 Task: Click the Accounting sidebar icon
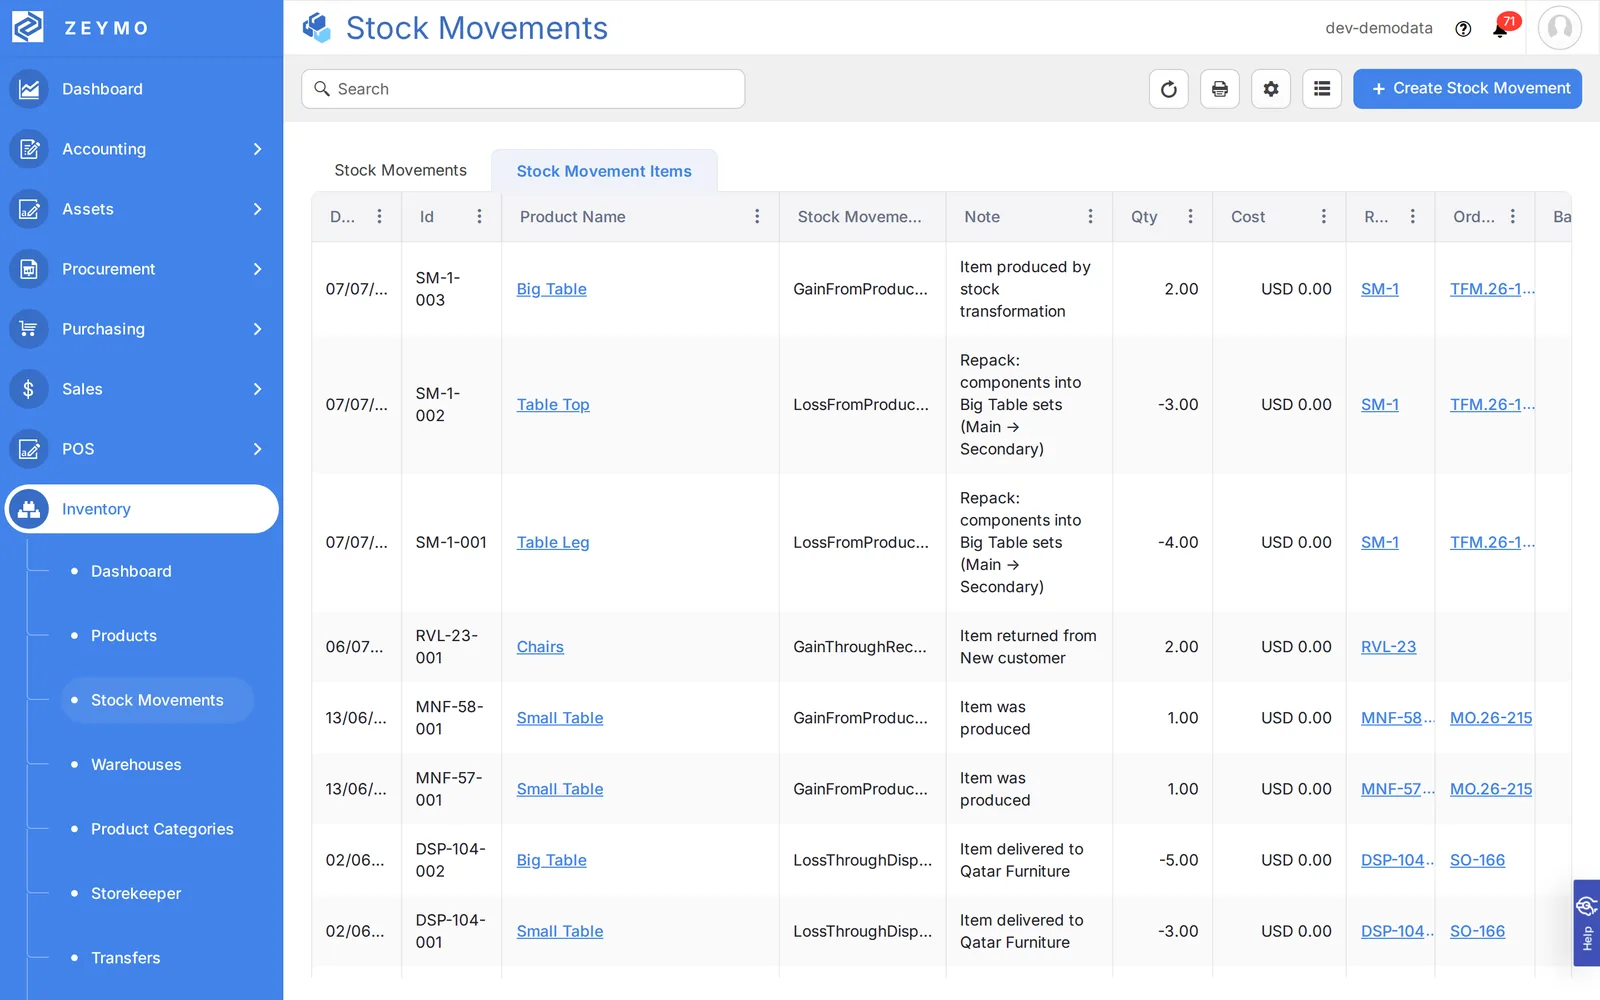point(29,149)
